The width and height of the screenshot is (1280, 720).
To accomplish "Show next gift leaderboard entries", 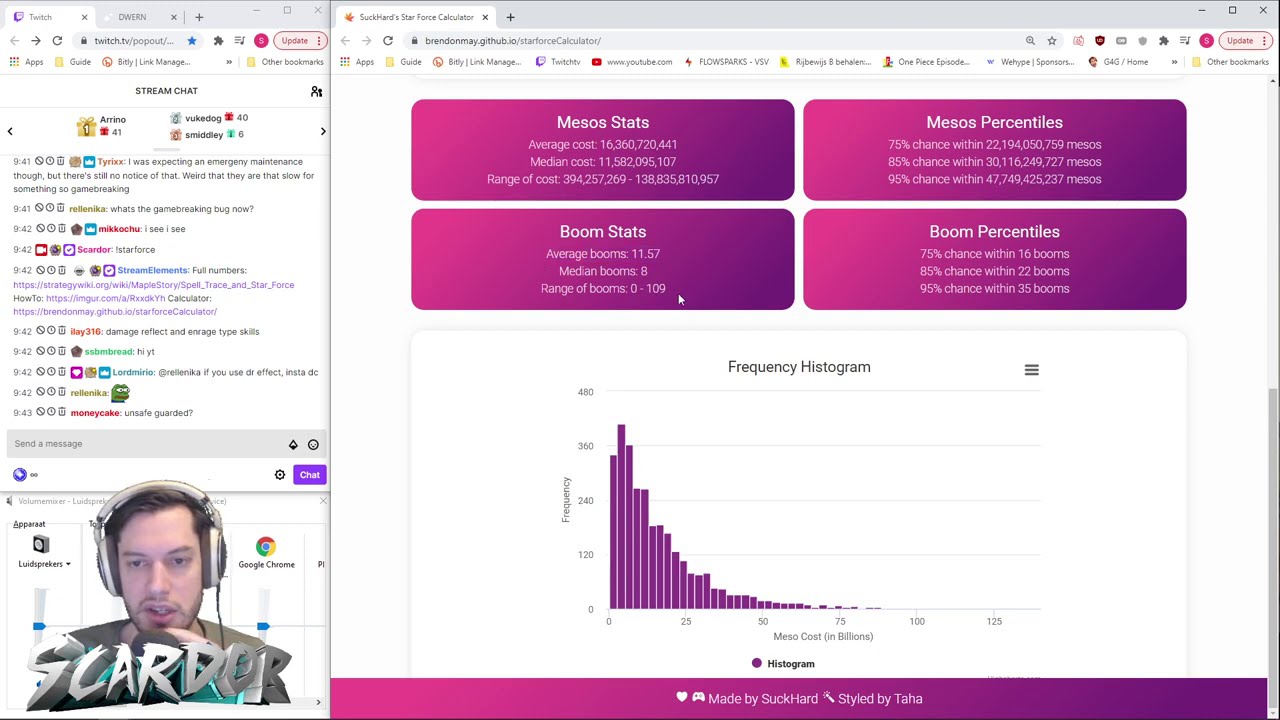I will (322, 131).
